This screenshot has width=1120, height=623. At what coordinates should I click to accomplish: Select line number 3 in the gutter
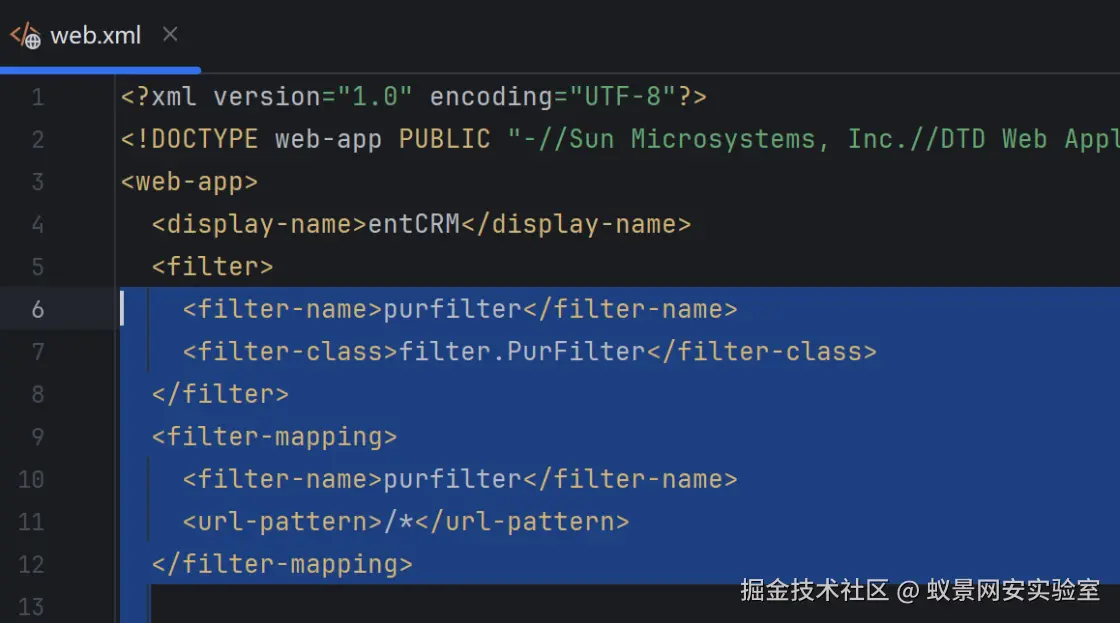coord(38,182)
